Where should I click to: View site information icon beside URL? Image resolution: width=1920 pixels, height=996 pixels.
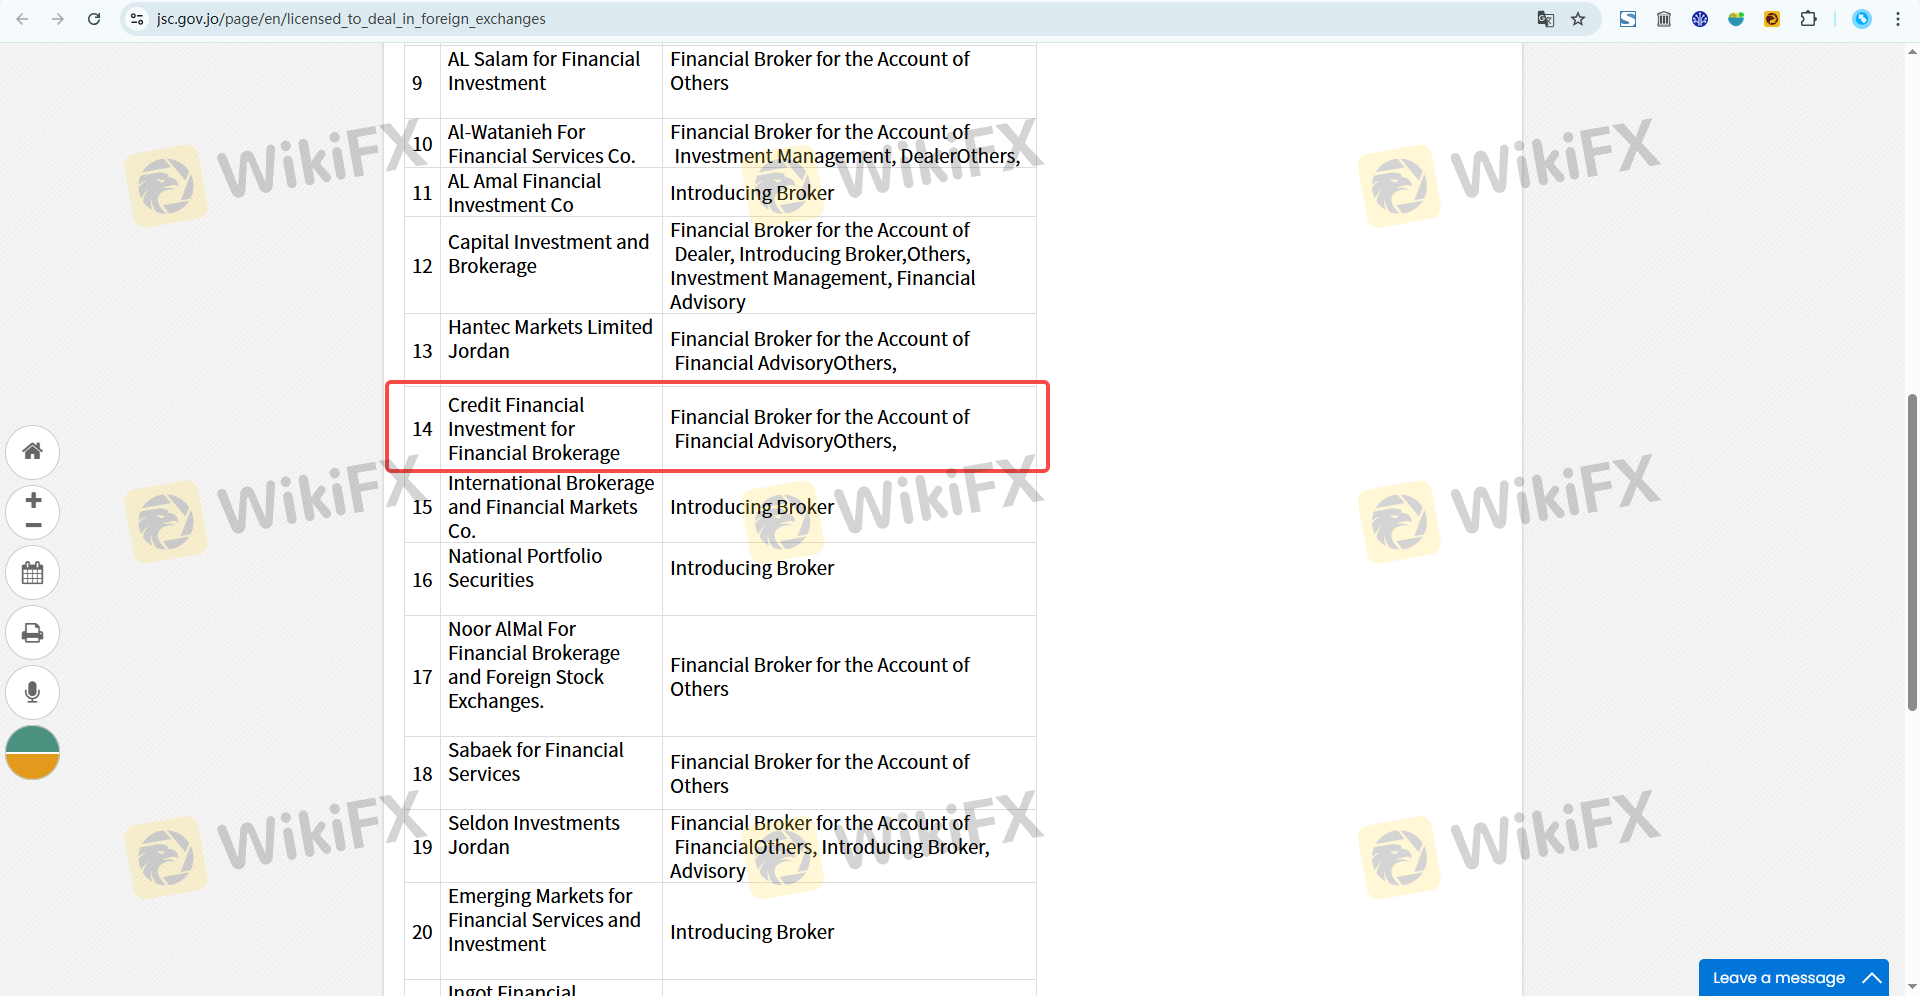138,19
